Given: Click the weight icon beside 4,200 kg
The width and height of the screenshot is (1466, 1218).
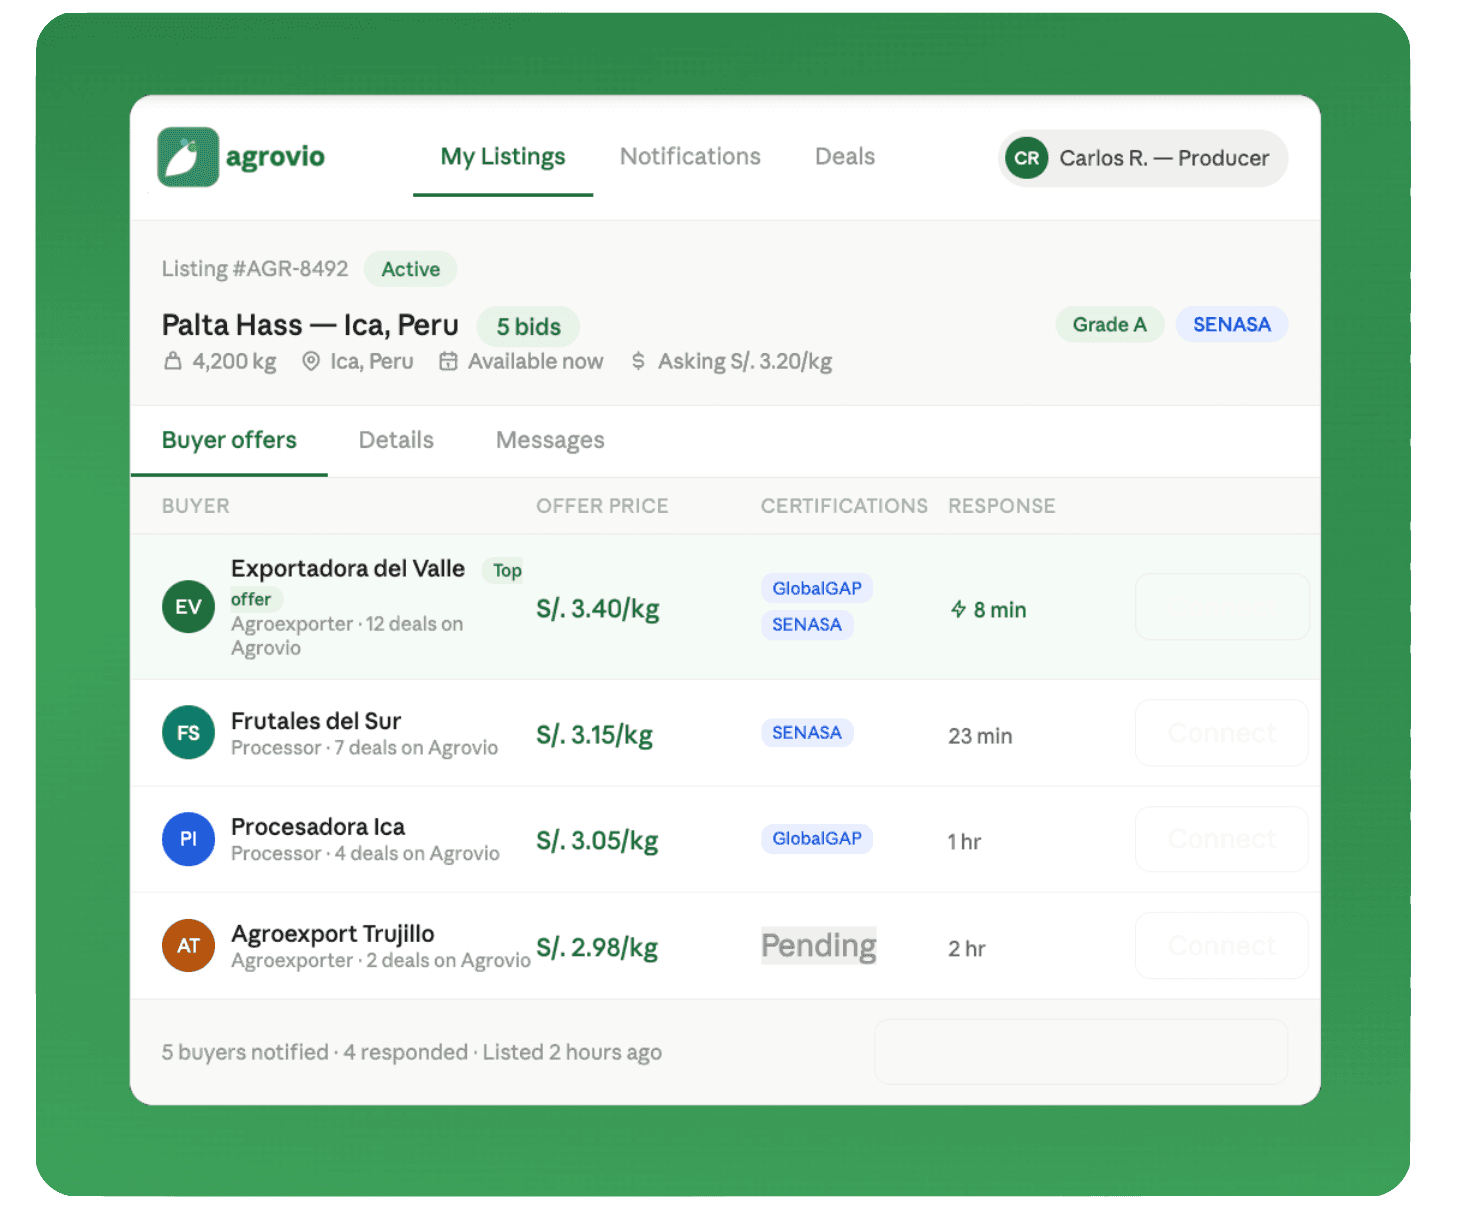Looking at the screenshot, I should tap(173, 361).
